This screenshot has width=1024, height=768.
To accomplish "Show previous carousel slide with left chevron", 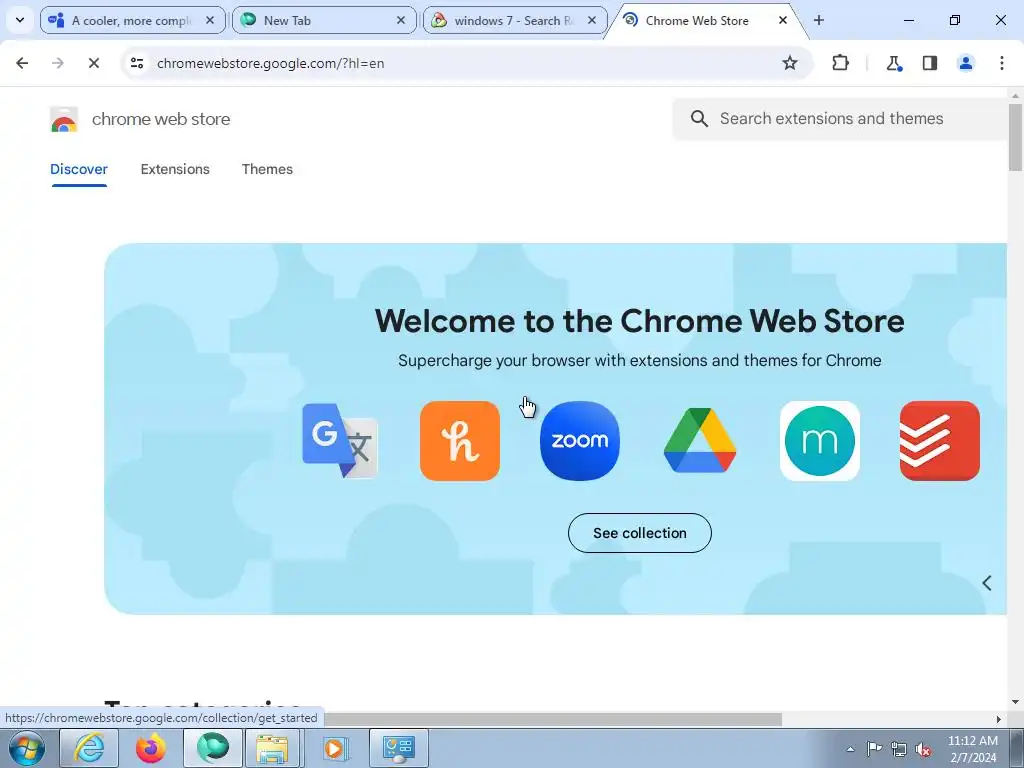I will pyautogui.click(x=987, y=583).
